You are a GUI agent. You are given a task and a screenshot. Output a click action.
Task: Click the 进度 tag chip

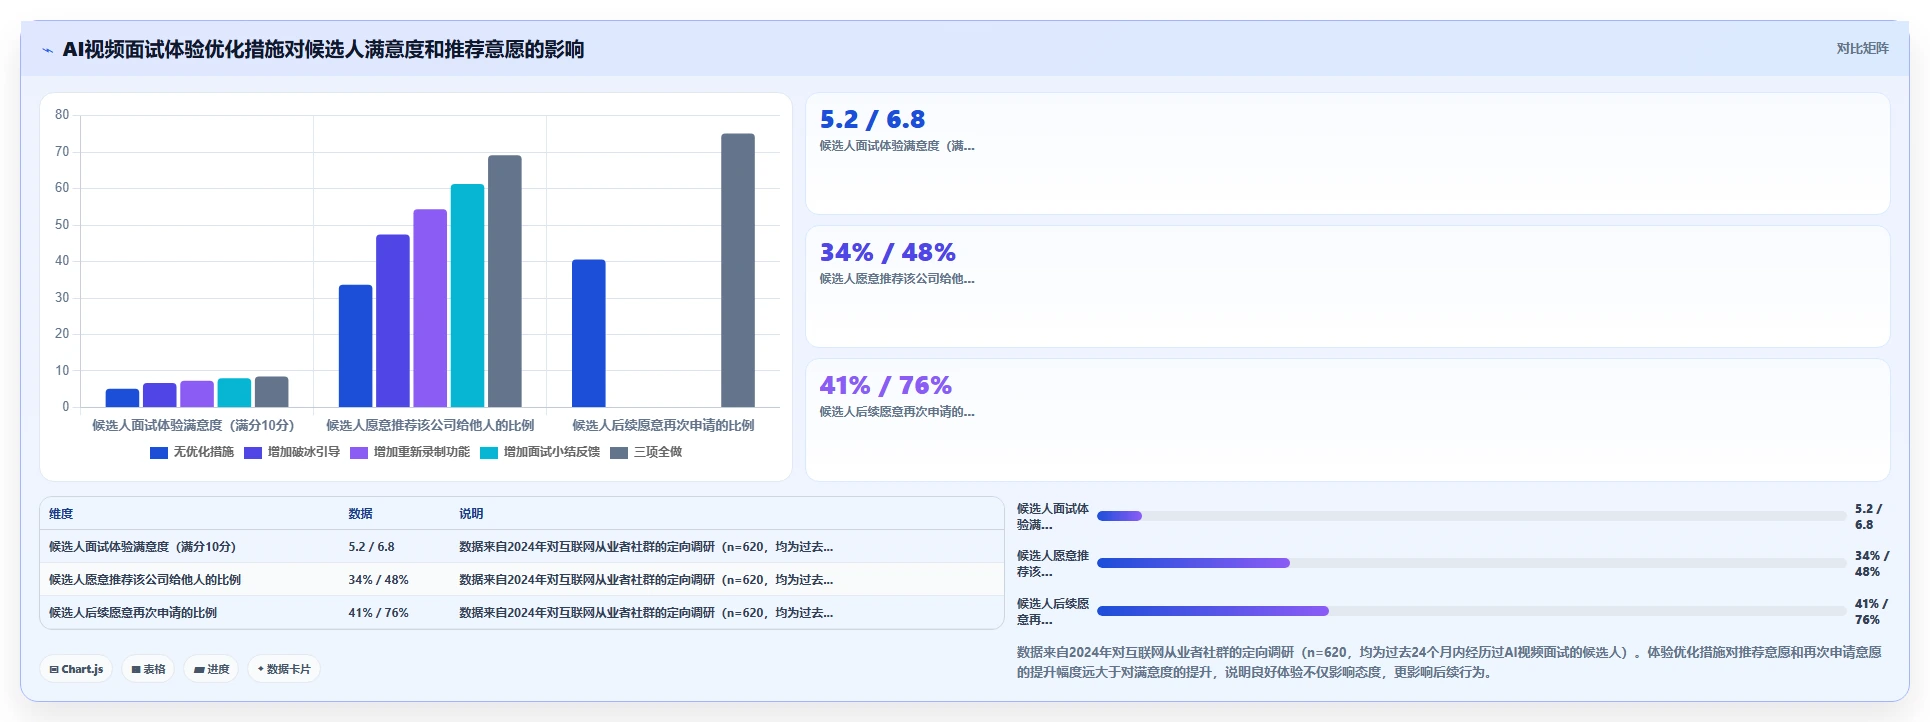pos(211,669)
